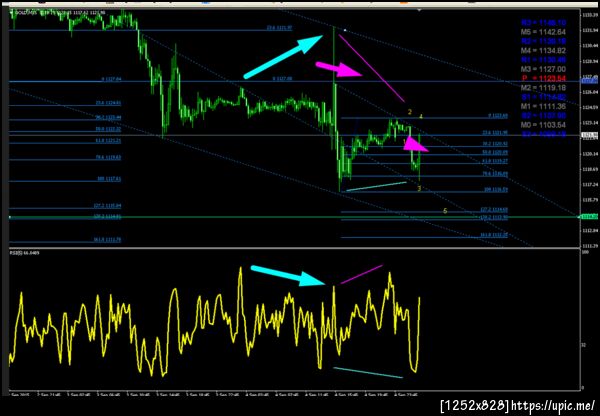Viewport: 600px width, 416px height.
Task: Select the Elliott wave label 3
Action: point(419,189)
